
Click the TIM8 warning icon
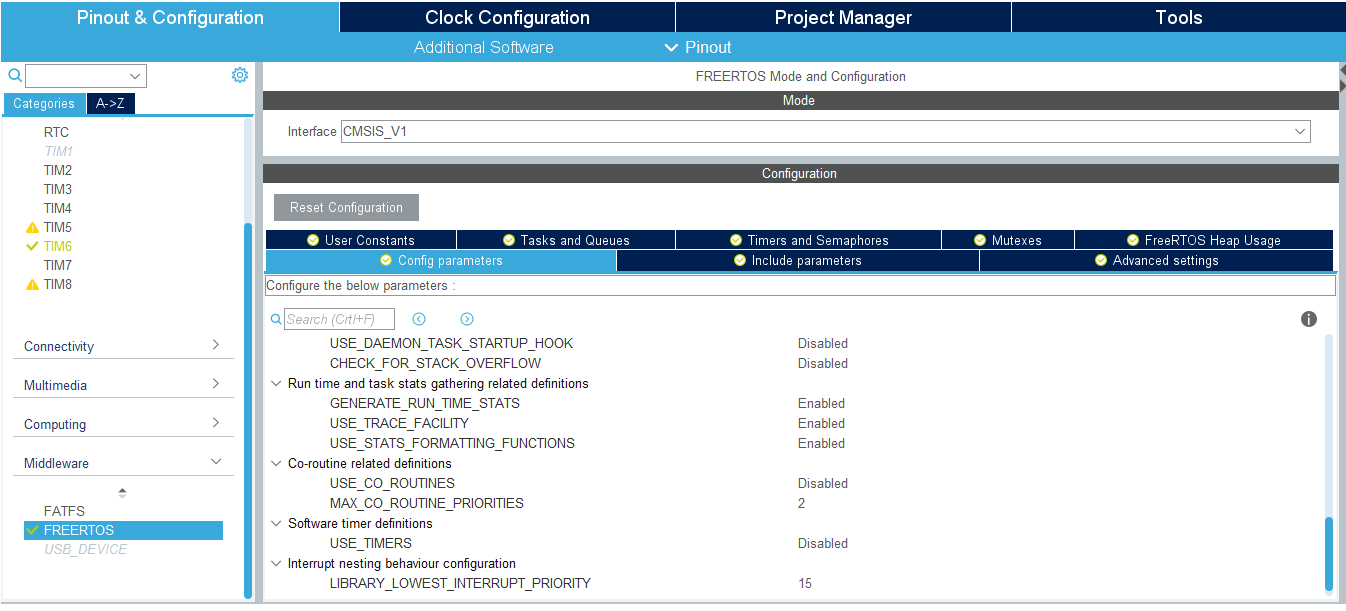click(x=33, y=285)
